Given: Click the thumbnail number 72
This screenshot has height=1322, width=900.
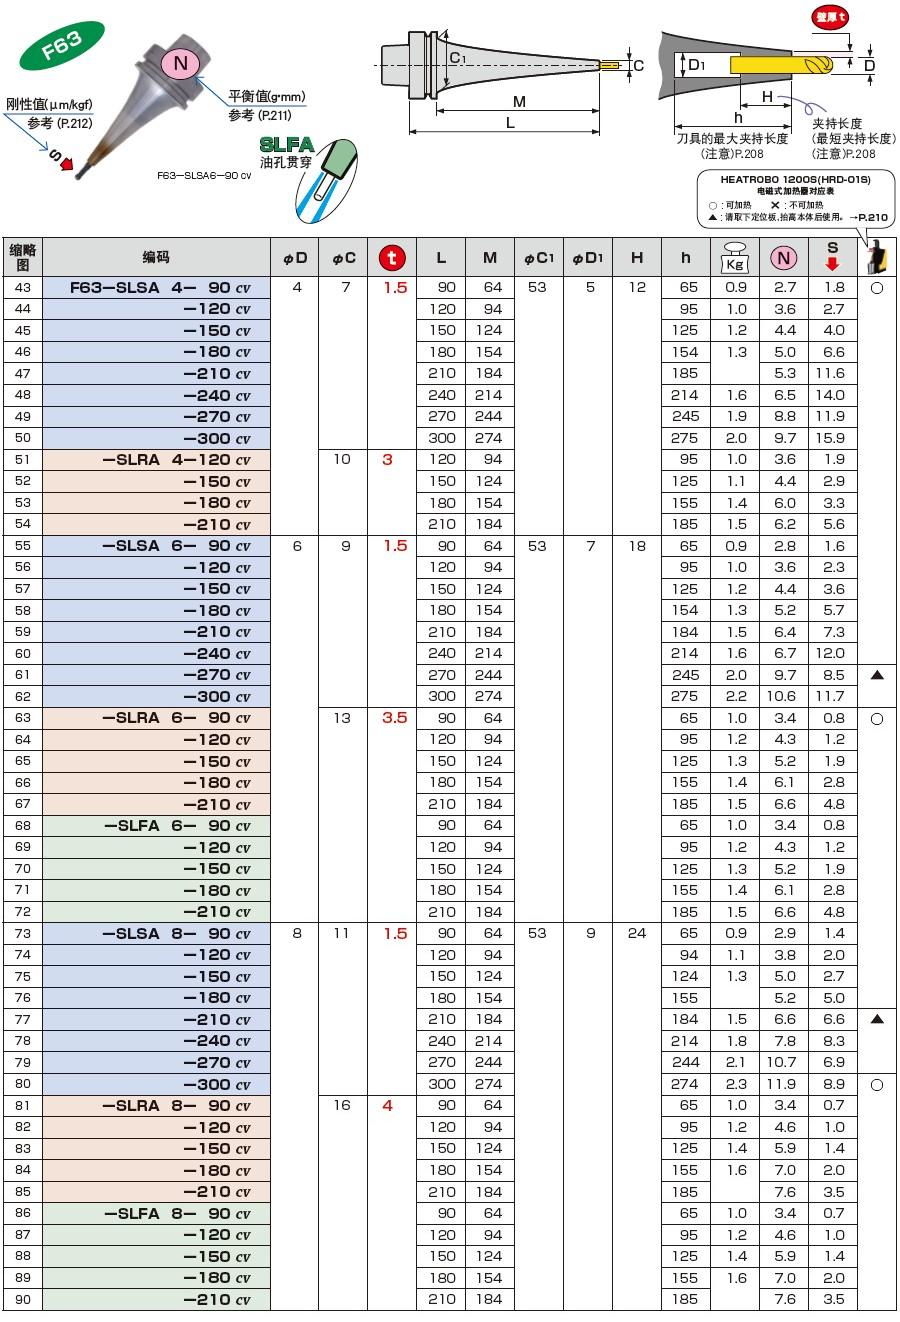Looking at the screenshot, I should (x=22, y=912).
